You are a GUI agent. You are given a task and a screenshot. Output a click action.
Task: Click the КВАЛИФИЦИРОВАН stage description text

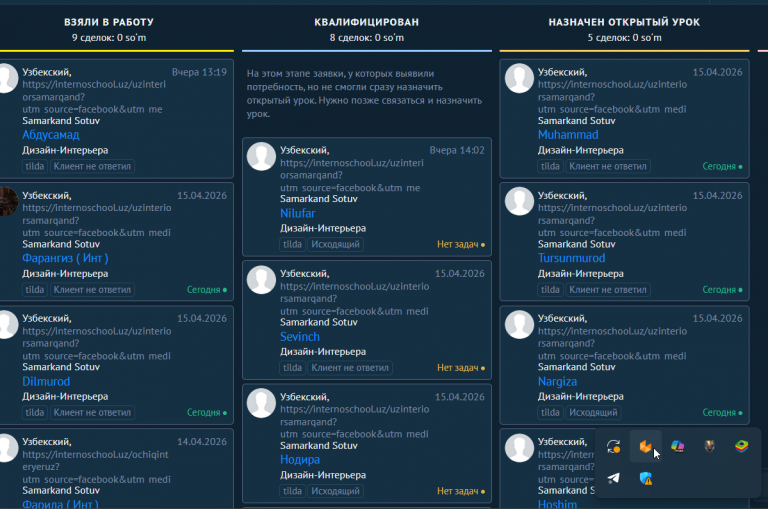pos(364,94)
